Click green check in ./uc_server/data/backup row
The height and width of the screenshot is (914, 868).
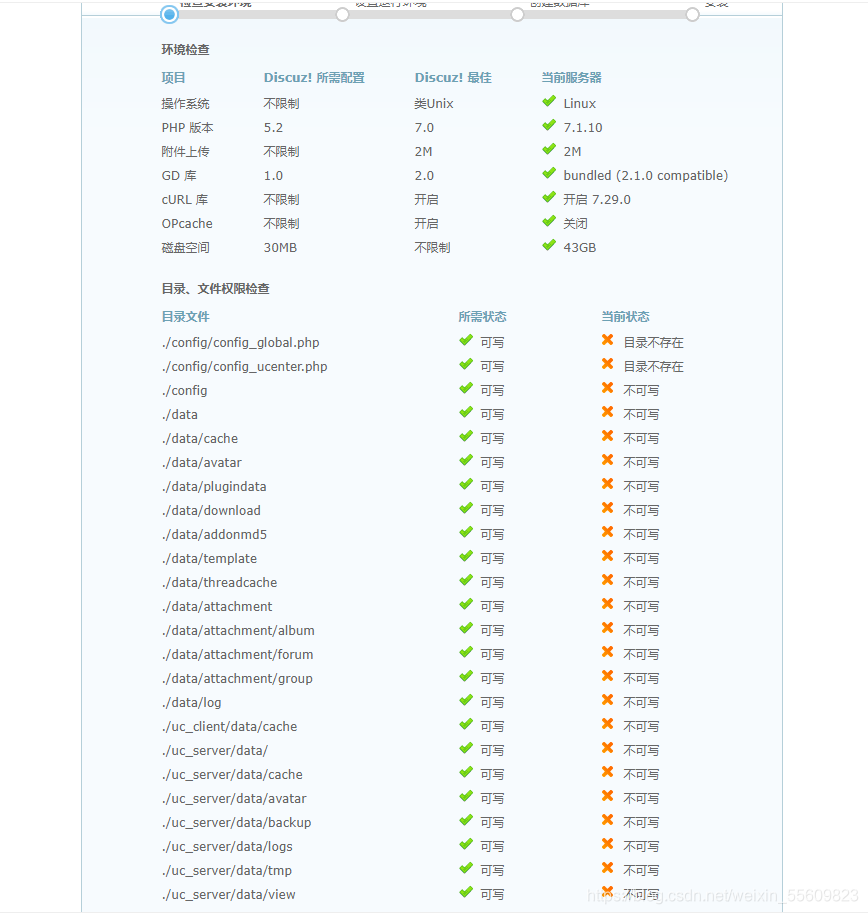click(466, 820)
